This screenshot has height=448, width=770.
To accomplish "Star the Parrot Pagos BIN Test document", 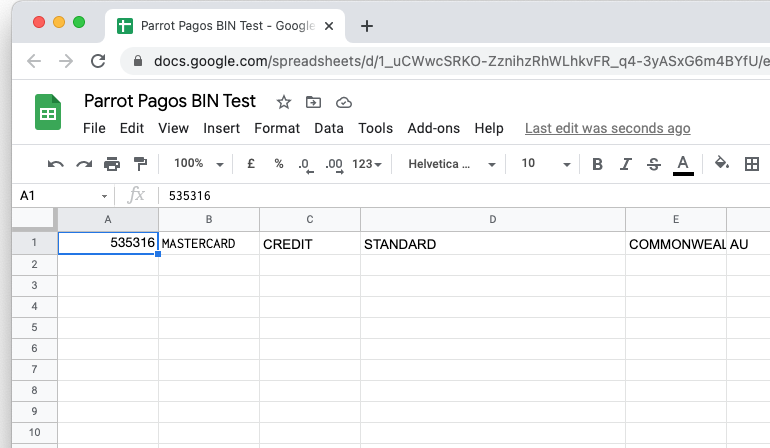I will pos(283,102).
